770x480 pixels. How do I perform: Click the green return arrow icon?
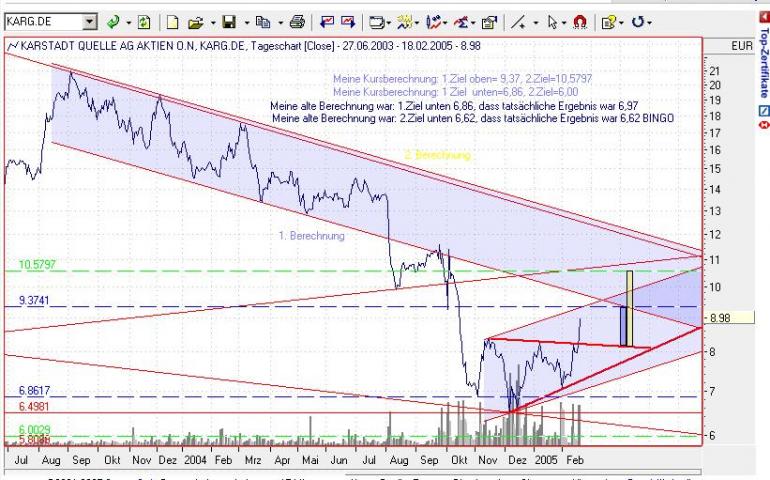[x=113, y=22]
